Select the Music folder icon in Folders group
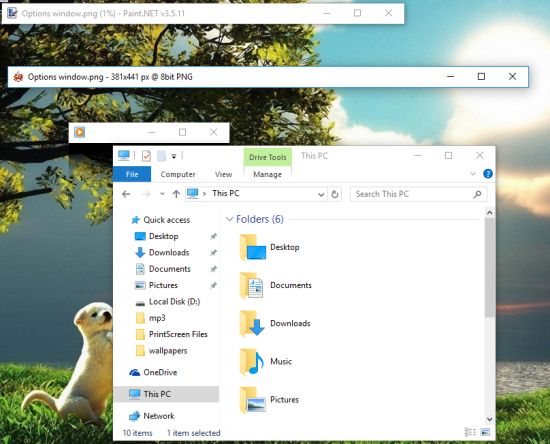Screen dimensions: 550x444 252,362
